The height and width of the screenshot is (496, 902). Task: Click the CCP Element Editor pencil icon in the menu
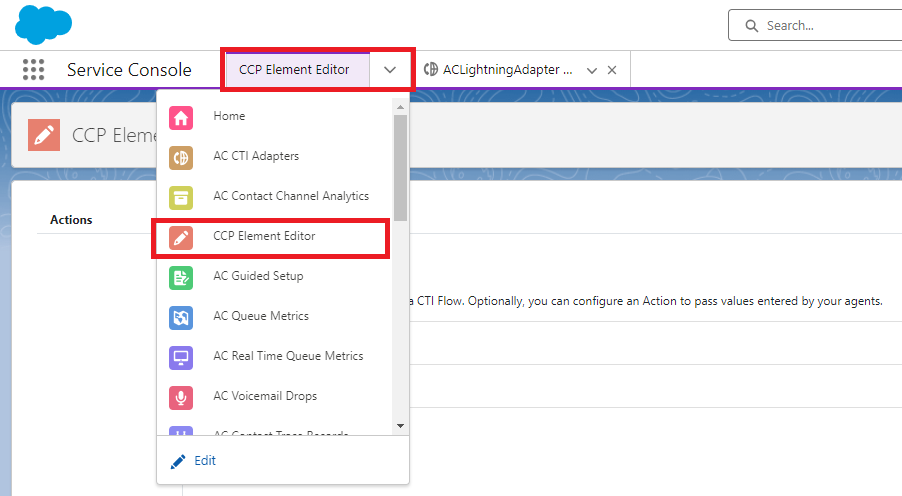click(x=181, y=238)
